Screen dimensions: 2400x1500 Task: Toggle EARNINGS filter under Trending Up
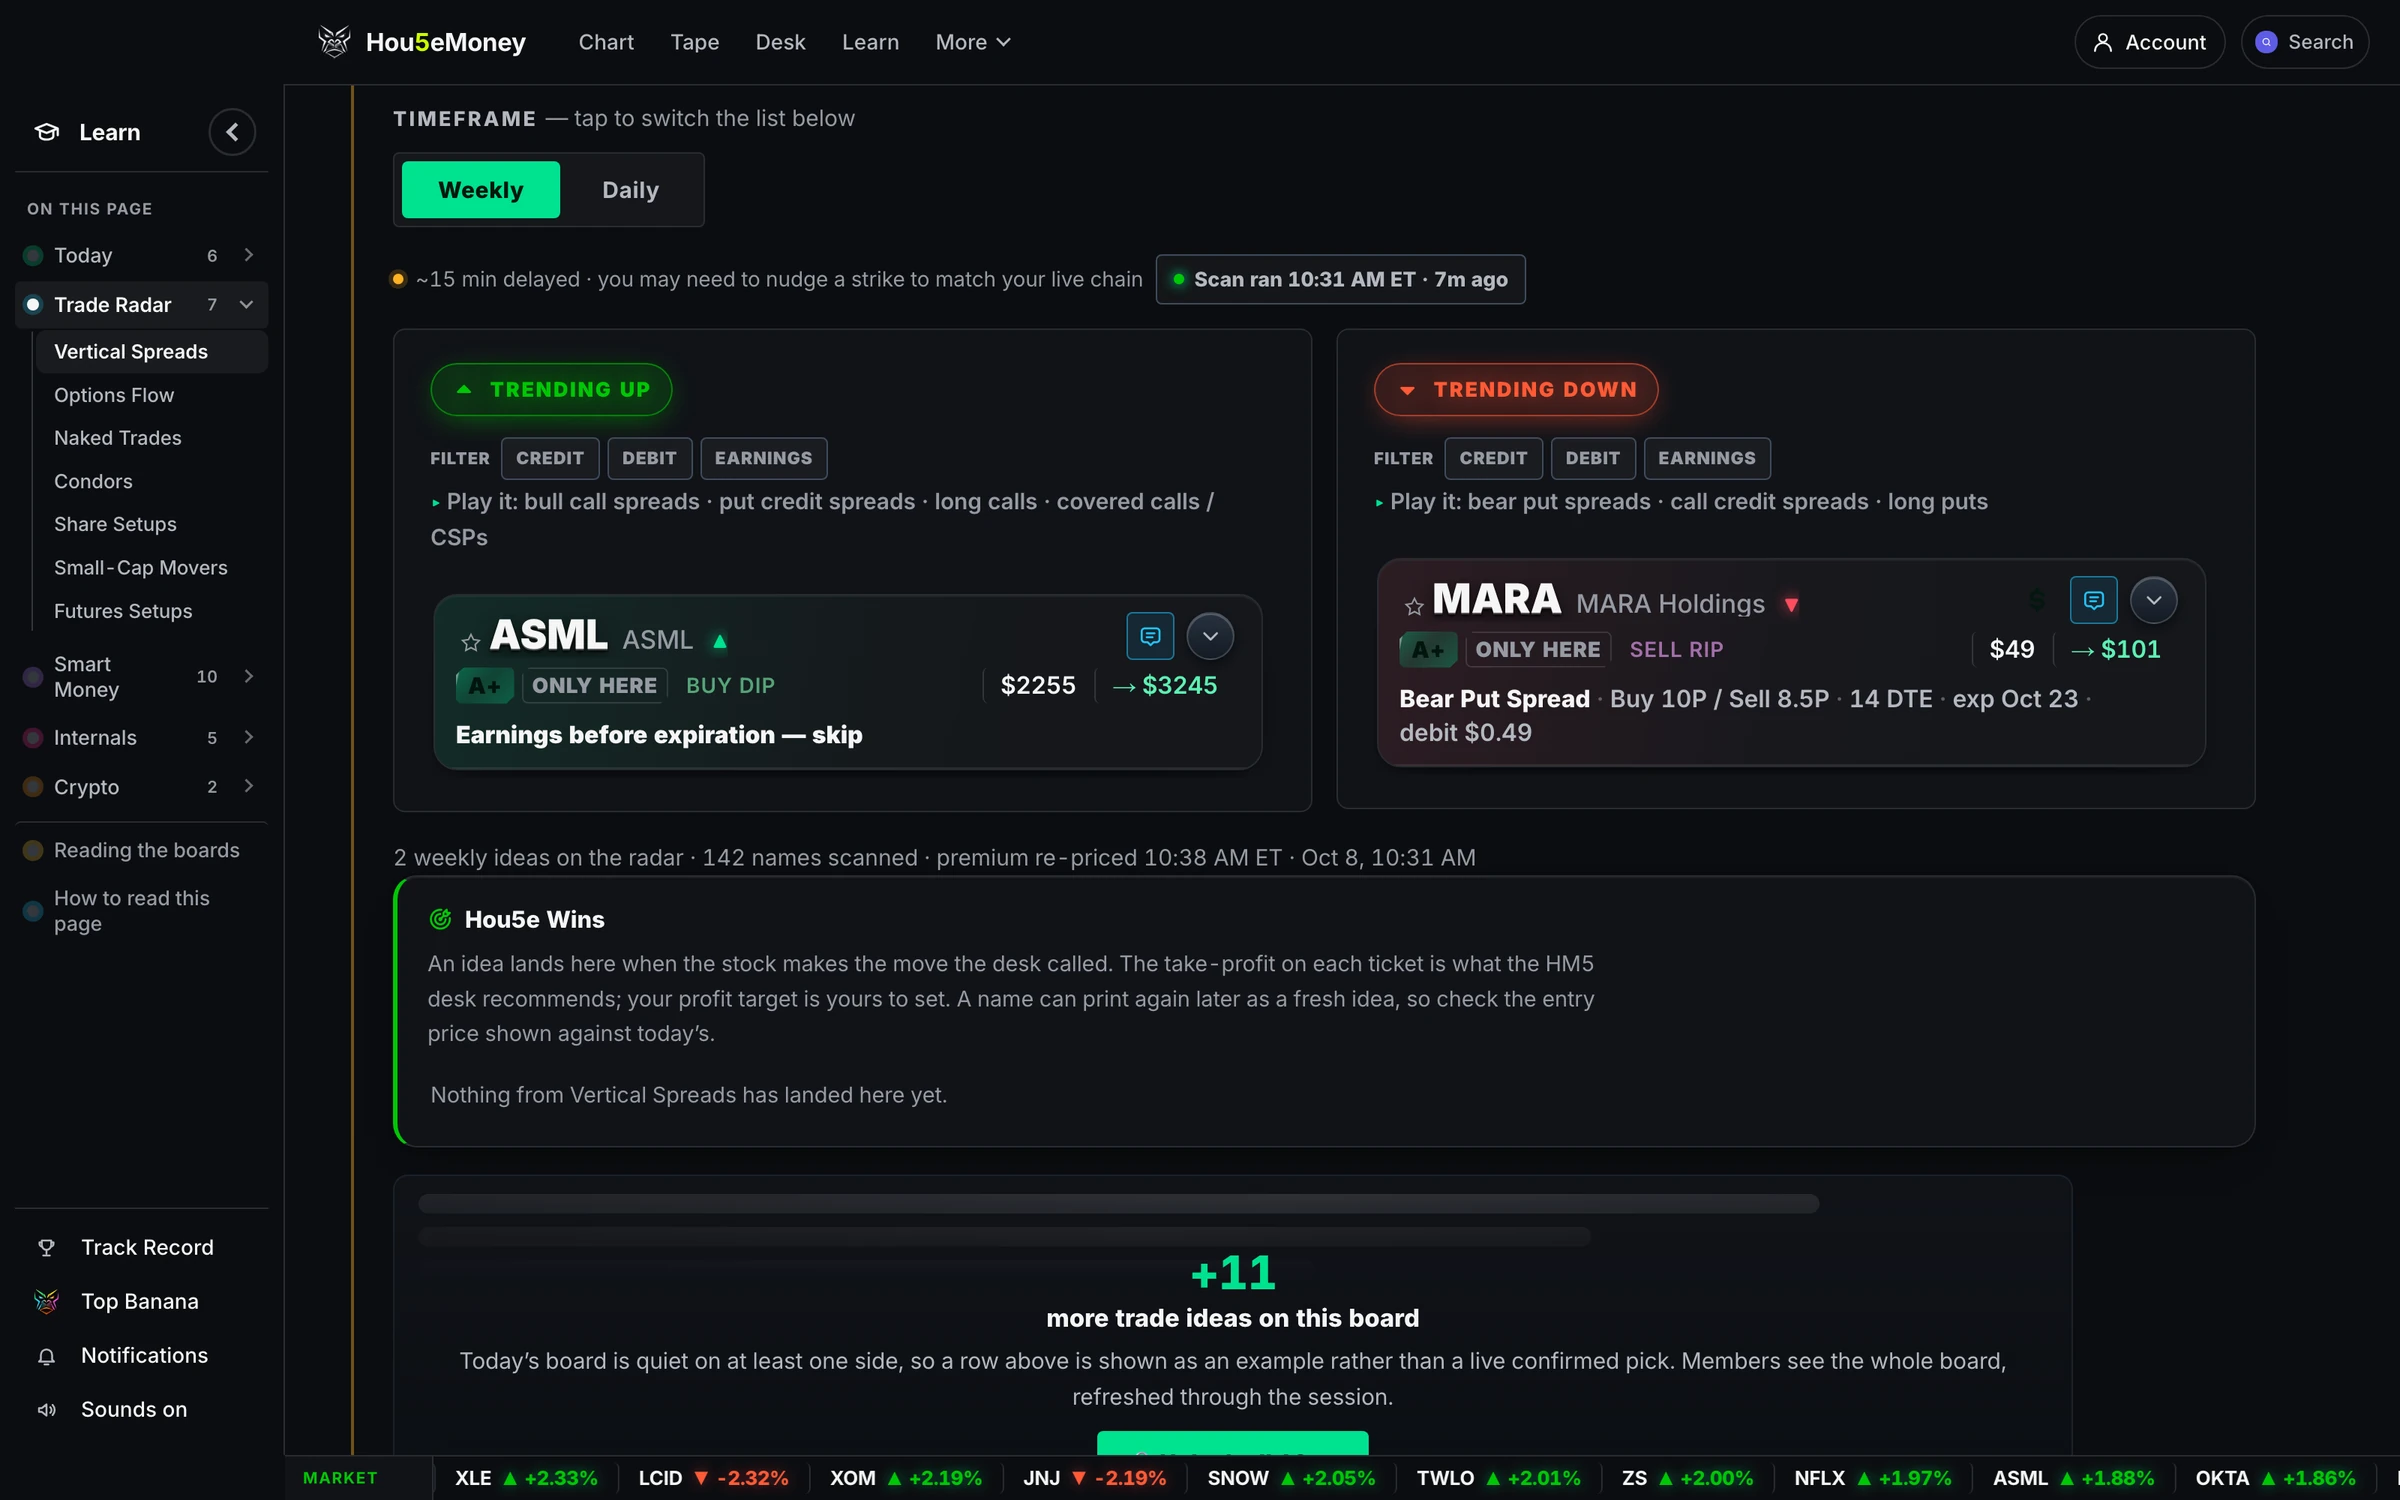(x=763, y=458)
